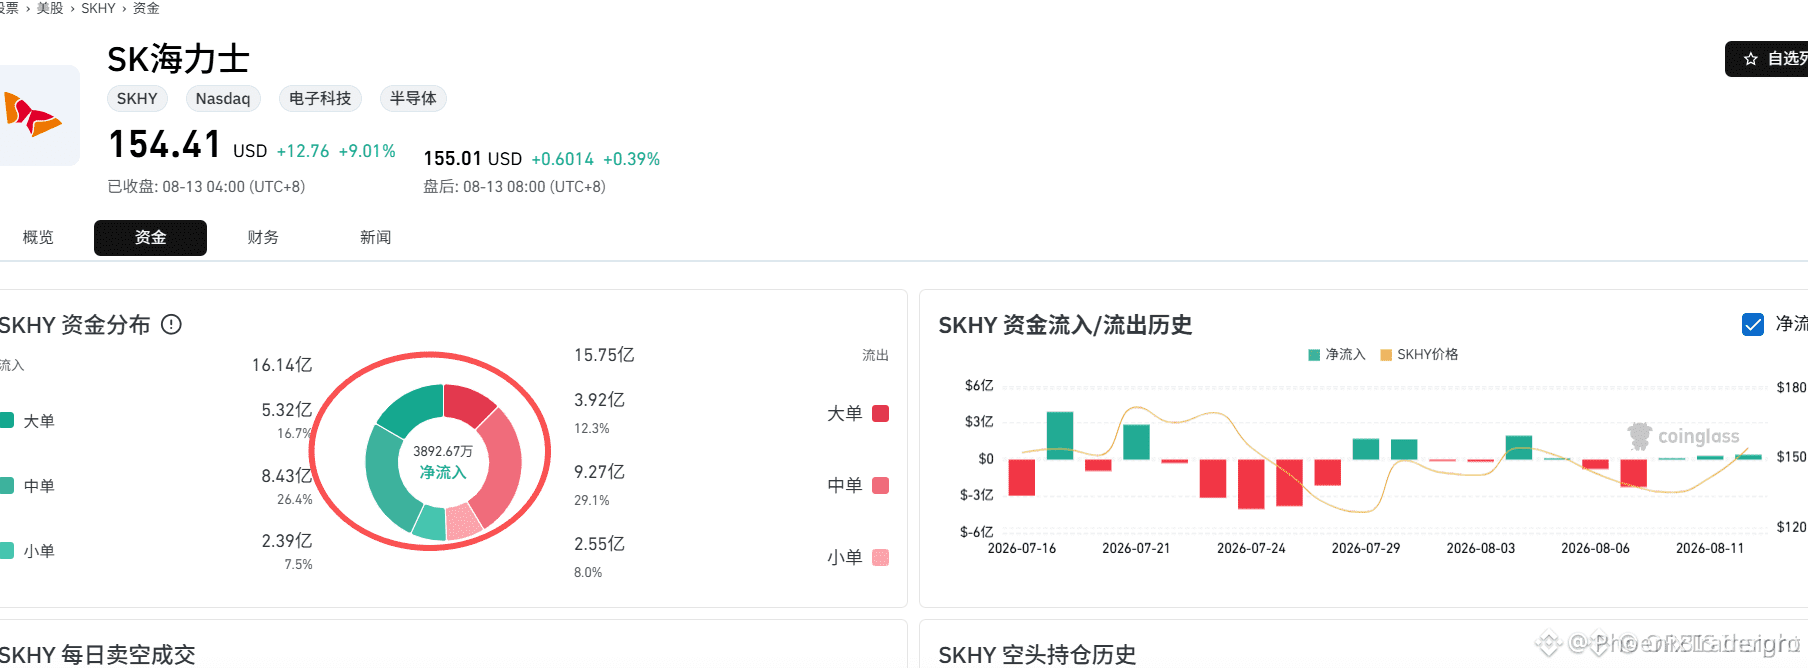Click the SKHY 每日卖空成交 heading
Screen dimensions: 1808x668
pos(97,655)
